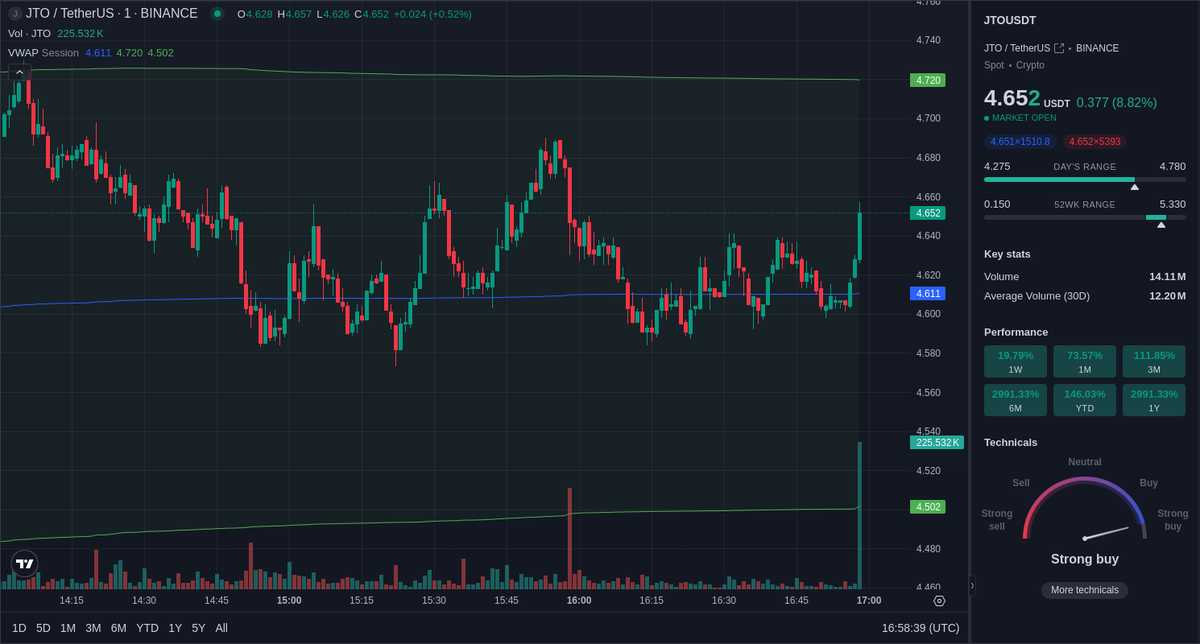This screenshot has width=1200, height=644.
Task: Collapse the legend with the chevron-up button
Action: click(x=20, y=72)
